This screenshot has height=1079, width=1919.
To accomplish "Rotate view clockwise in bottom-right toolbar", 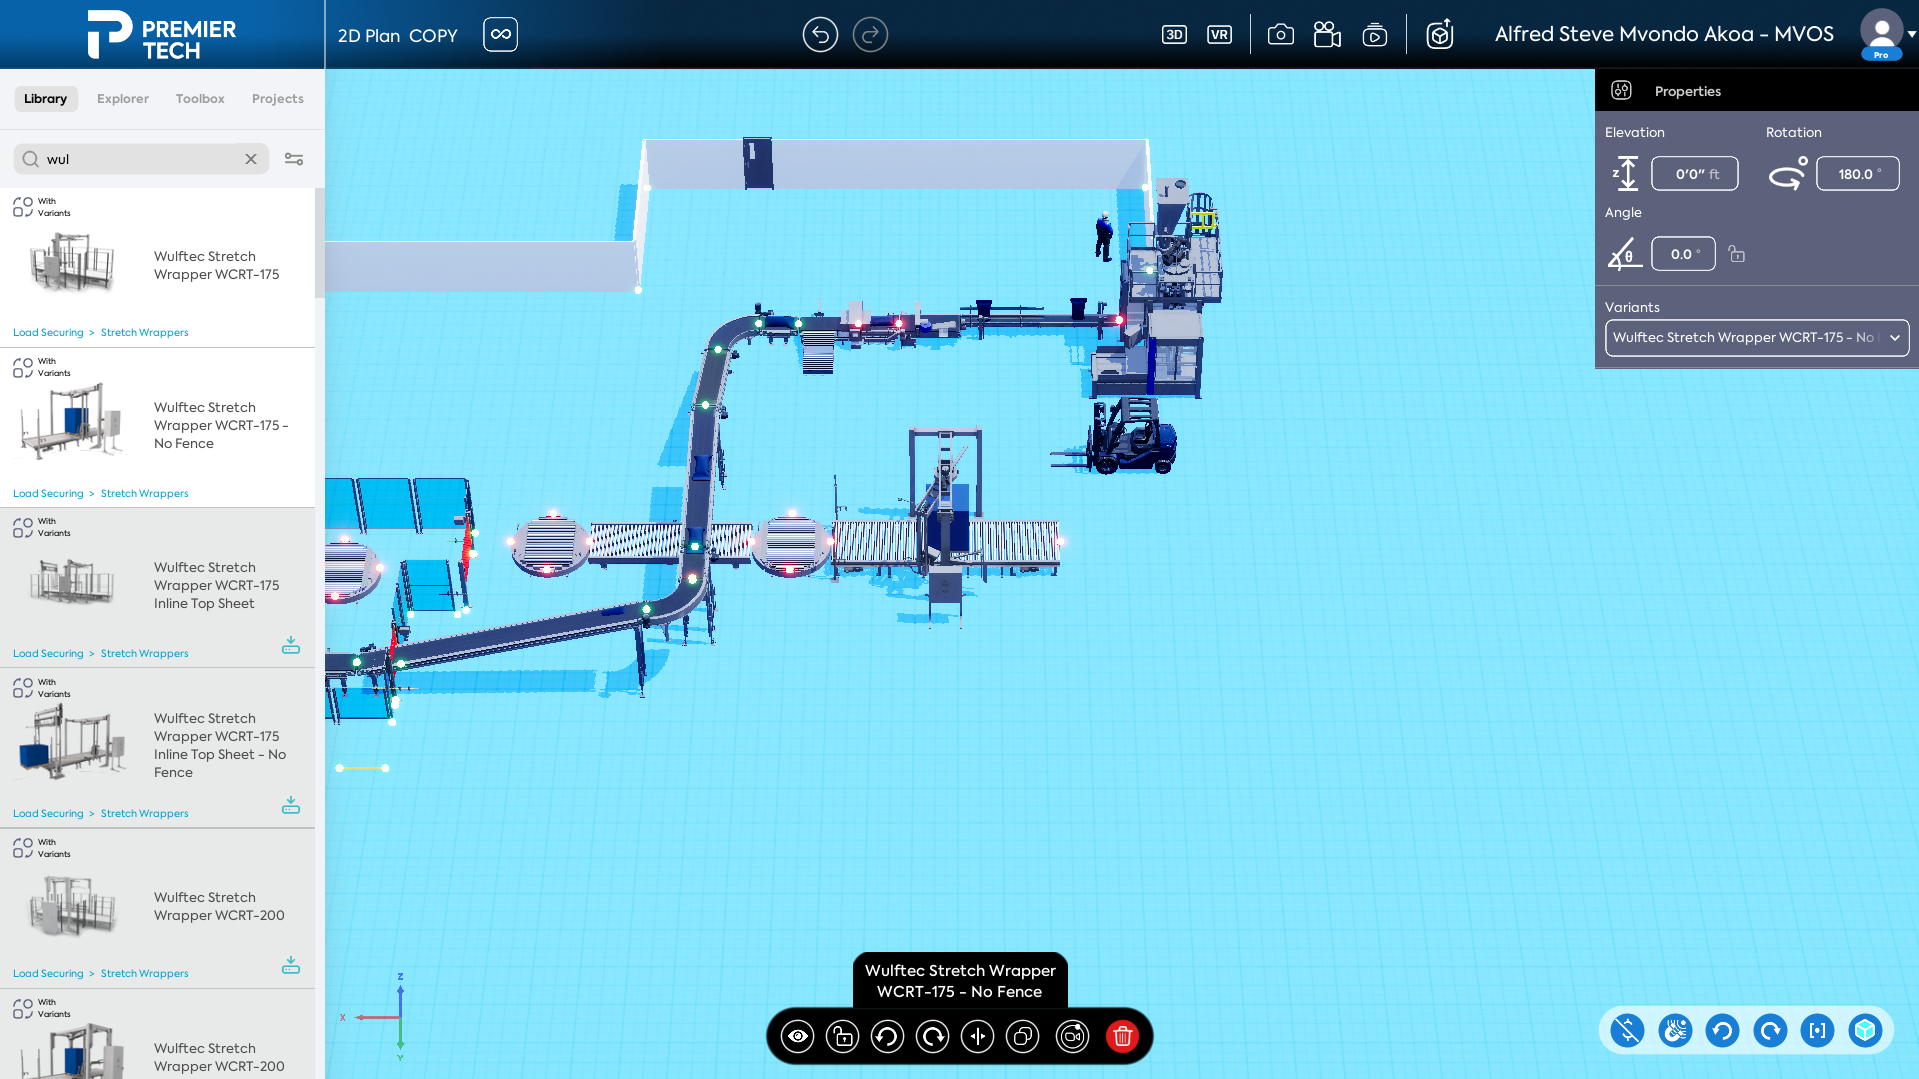I will coord(1770,1030).
